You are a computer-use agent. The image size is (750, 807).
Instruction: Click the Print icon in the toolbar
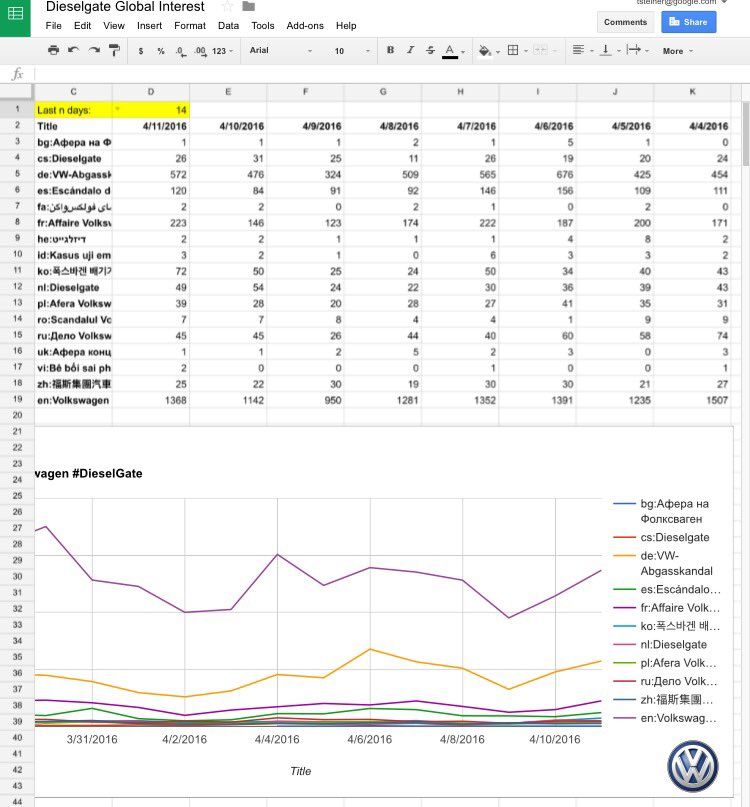point(53,51)
